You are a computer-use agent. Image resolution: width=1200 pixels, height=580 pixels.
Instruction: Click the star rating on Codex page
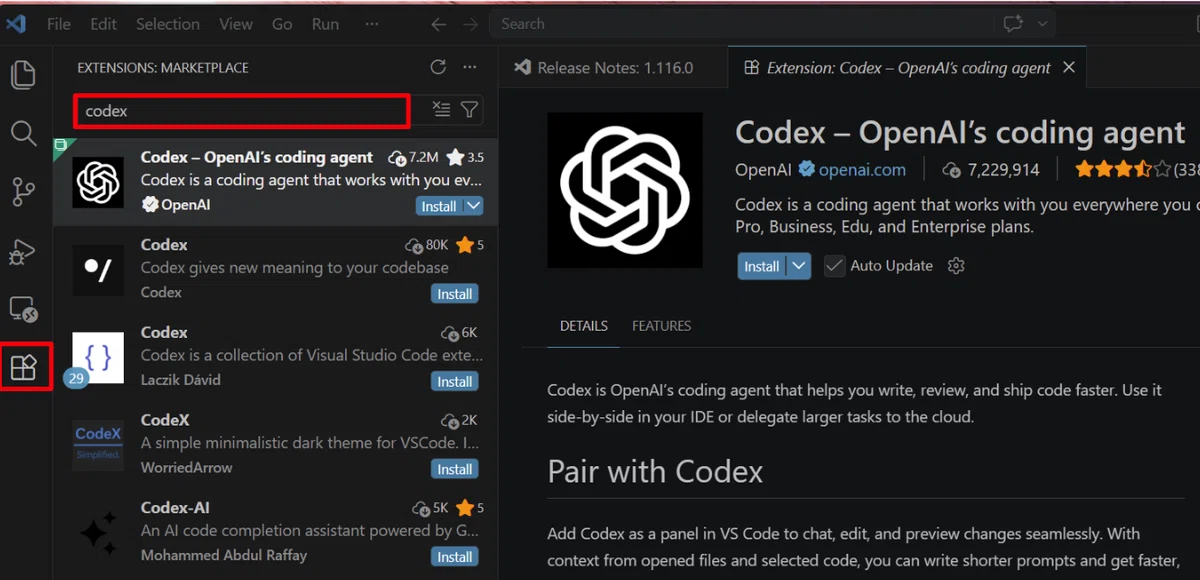coord(1122,170)
